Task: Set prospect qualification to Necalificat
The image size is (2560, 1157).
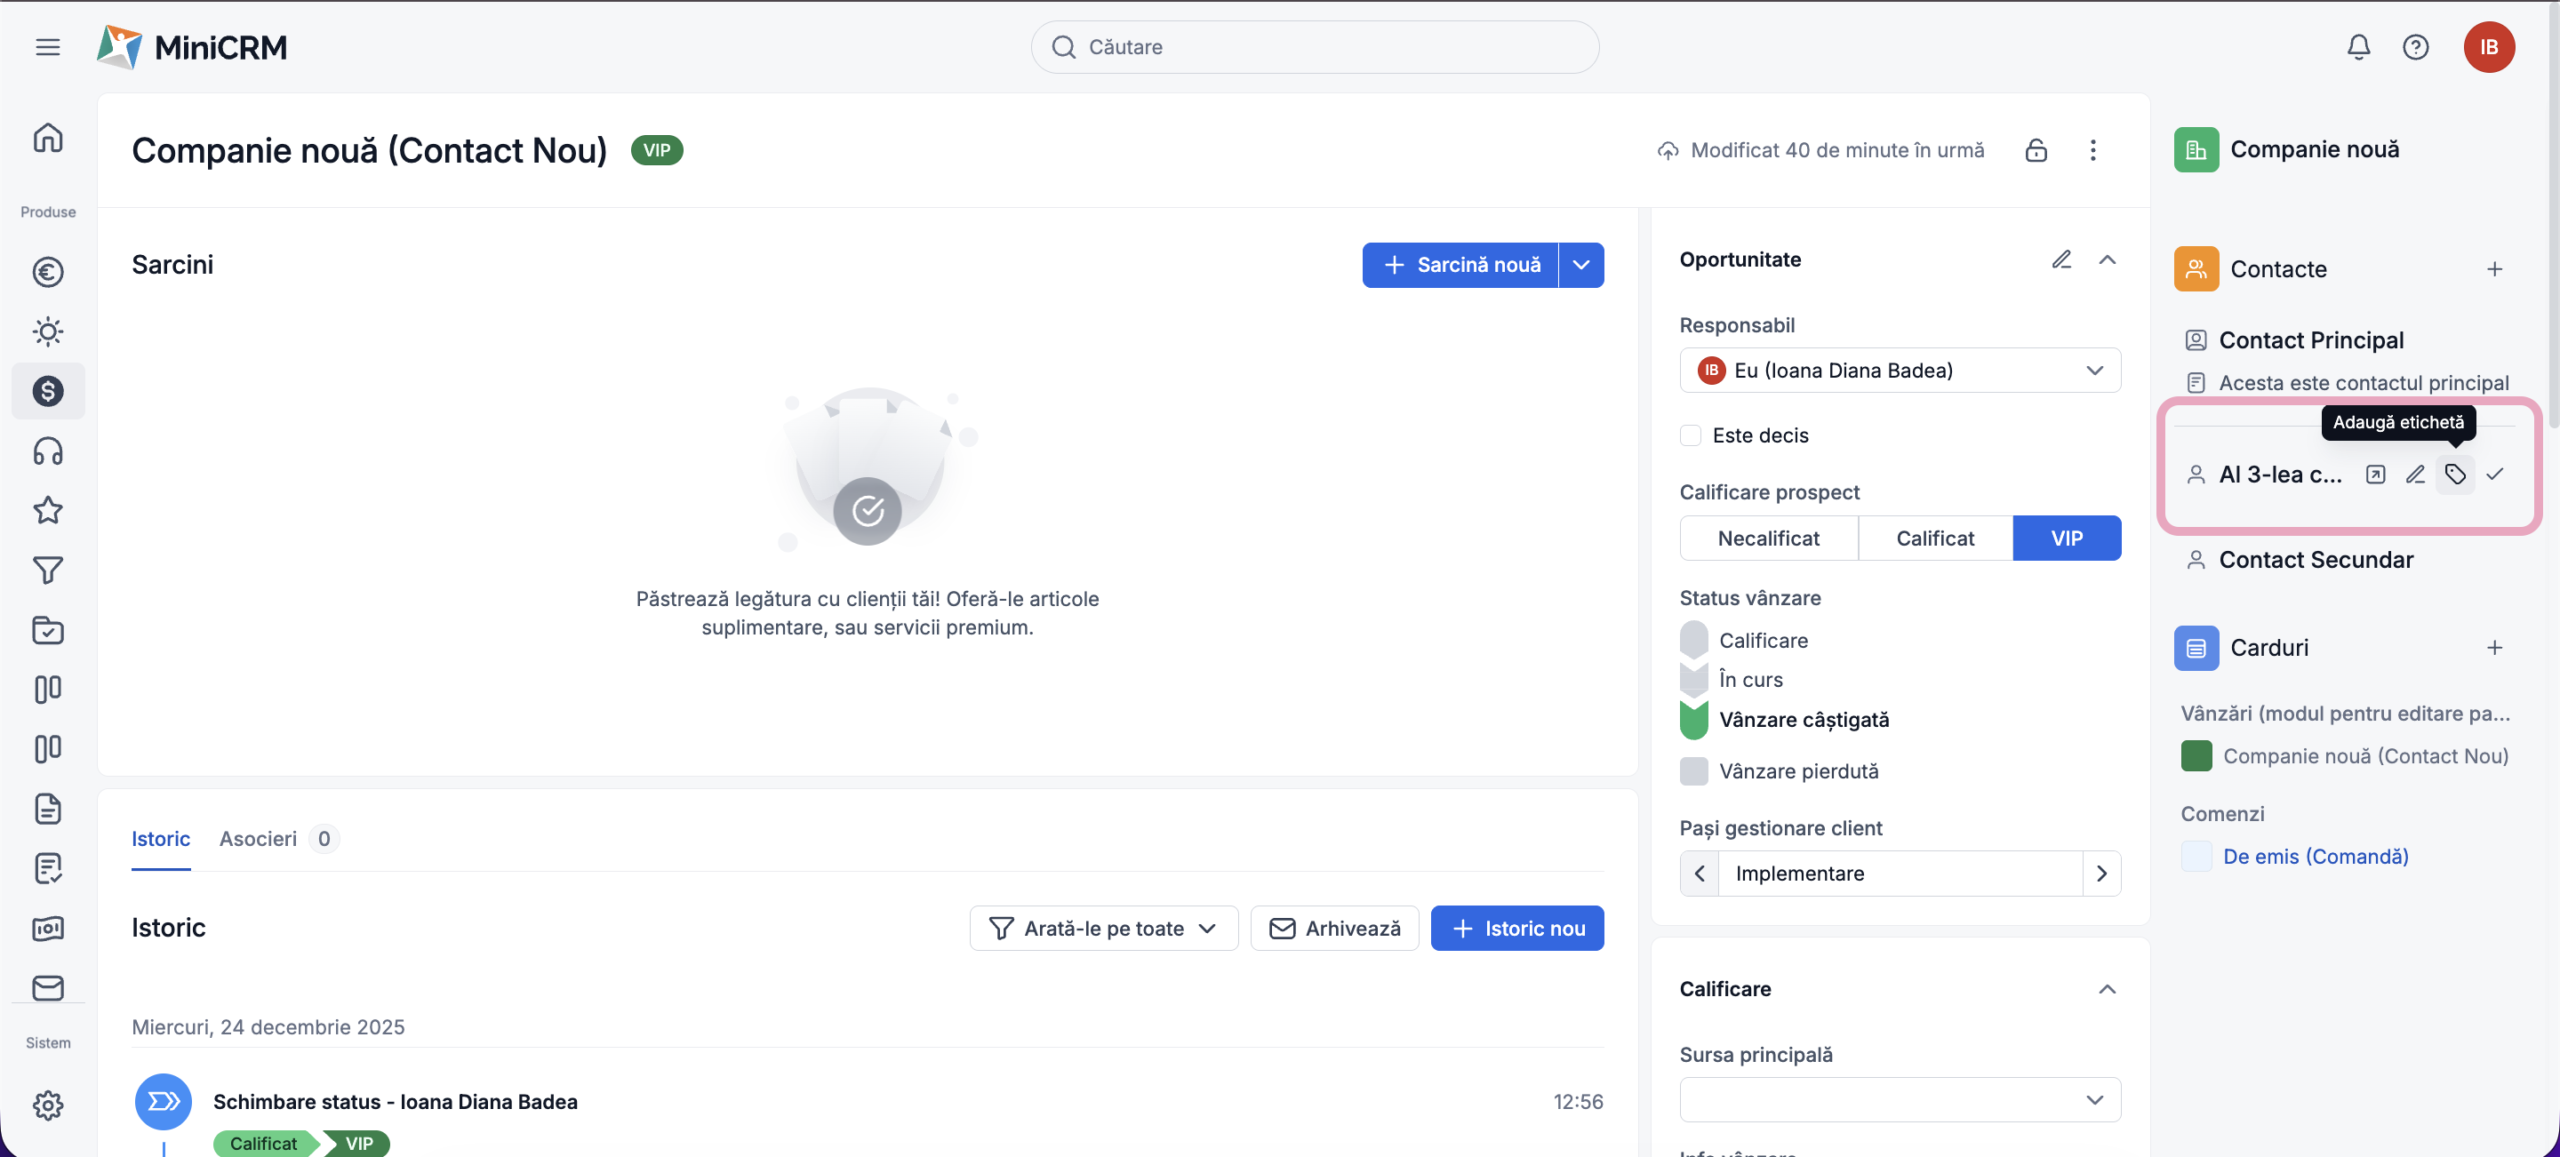Action: pyautogui.click(x=1768, y=538)
